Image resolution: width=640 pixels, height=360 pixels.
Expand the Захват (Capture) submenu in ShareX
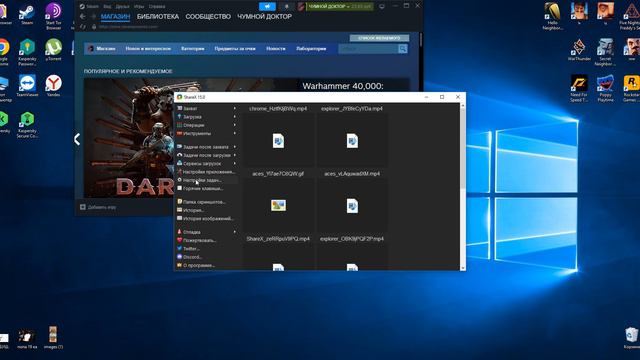[206, 109]
